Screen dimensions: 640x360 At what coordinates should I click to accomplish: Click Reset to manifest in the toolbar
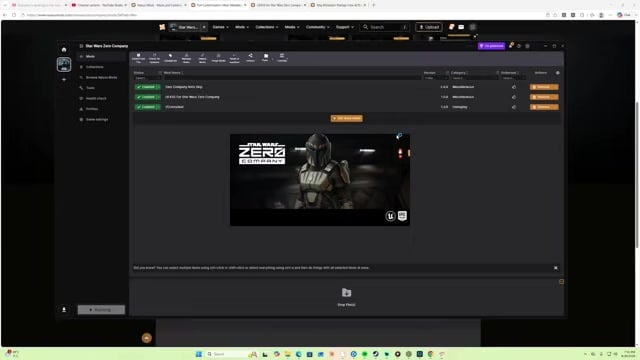click(234, 58)
